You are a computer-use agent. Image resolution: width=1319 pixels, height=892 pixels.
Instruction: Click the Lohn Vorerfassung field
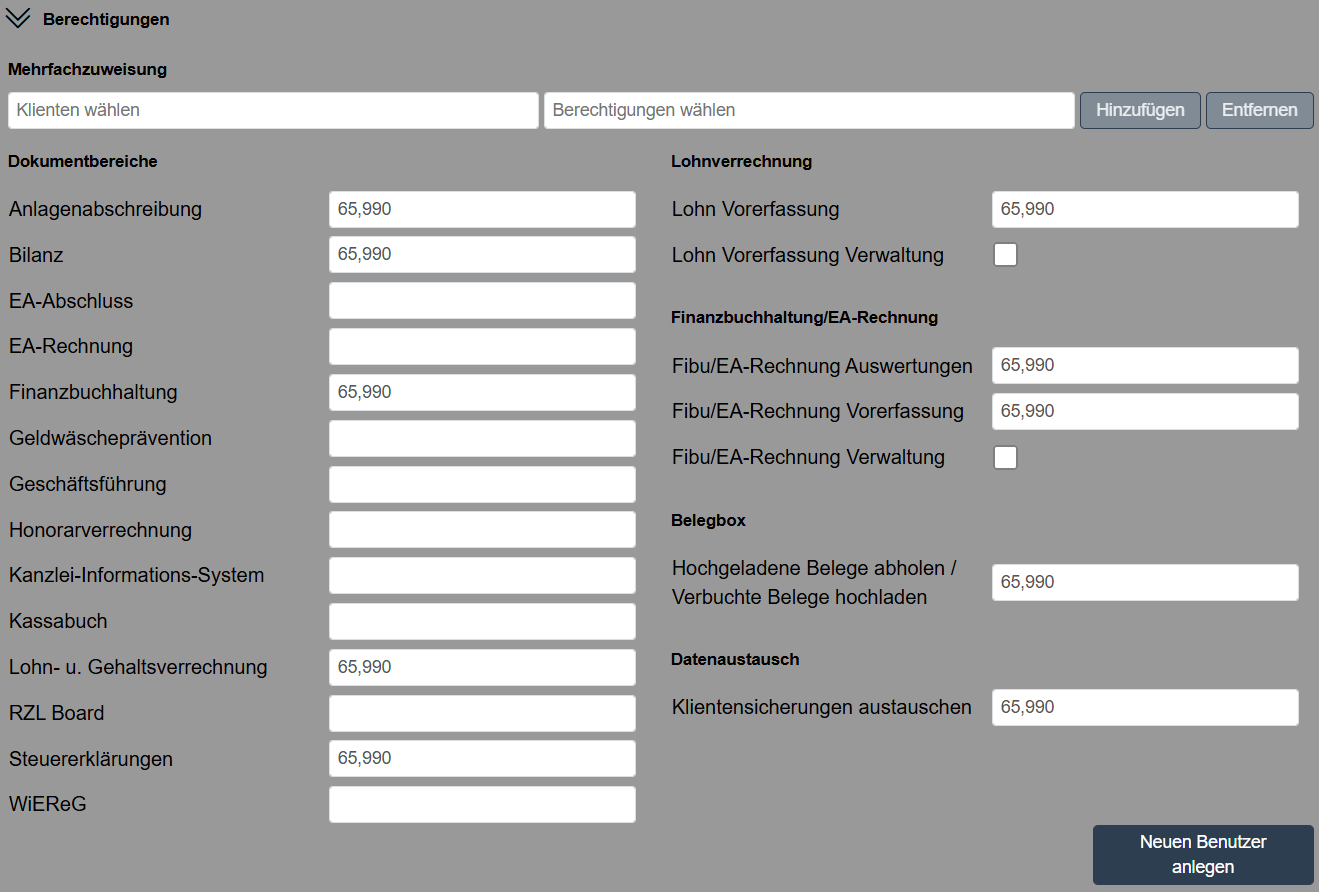(x=1145, y=209)
